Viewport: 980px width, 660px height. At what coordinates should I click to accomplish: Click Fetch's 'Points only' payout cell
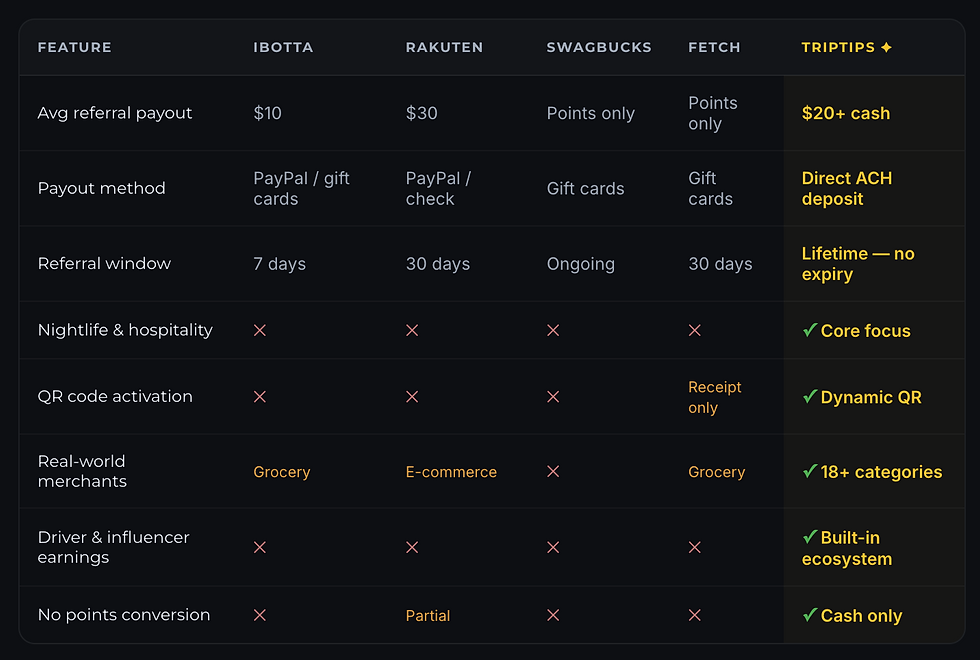[x=713, y=113]
